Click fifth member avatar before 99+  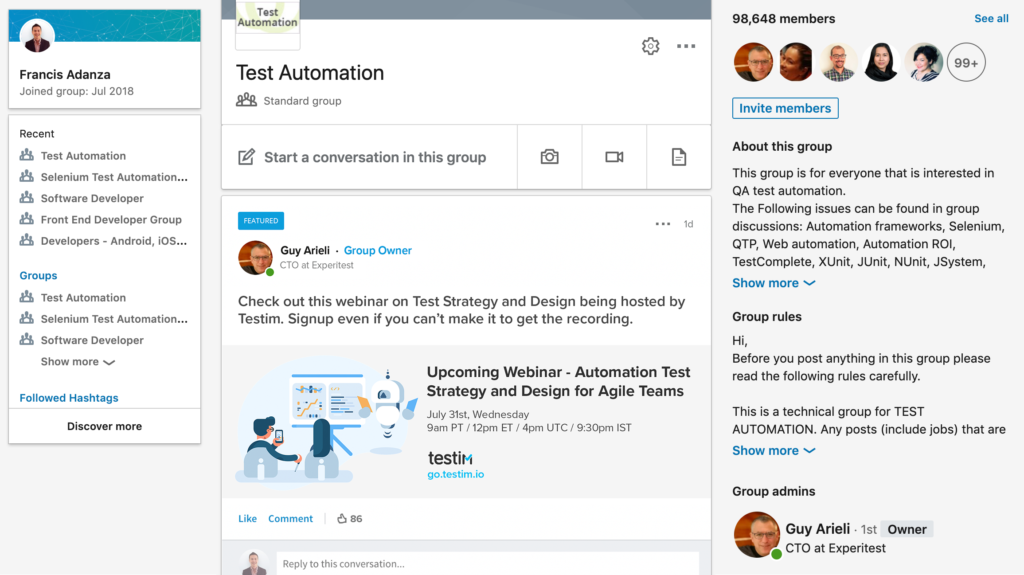pos(923,63)
